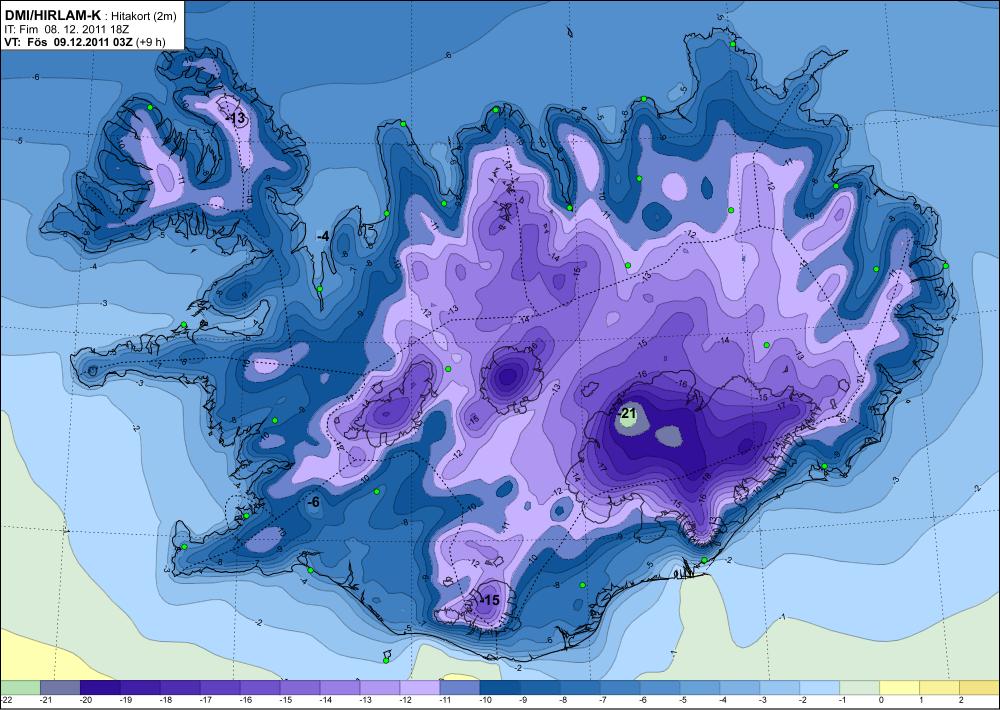The width and height of the screenshot is (1000, 710).
Task: Click the -11 number in the color scale bar
Action: (445, 700)
